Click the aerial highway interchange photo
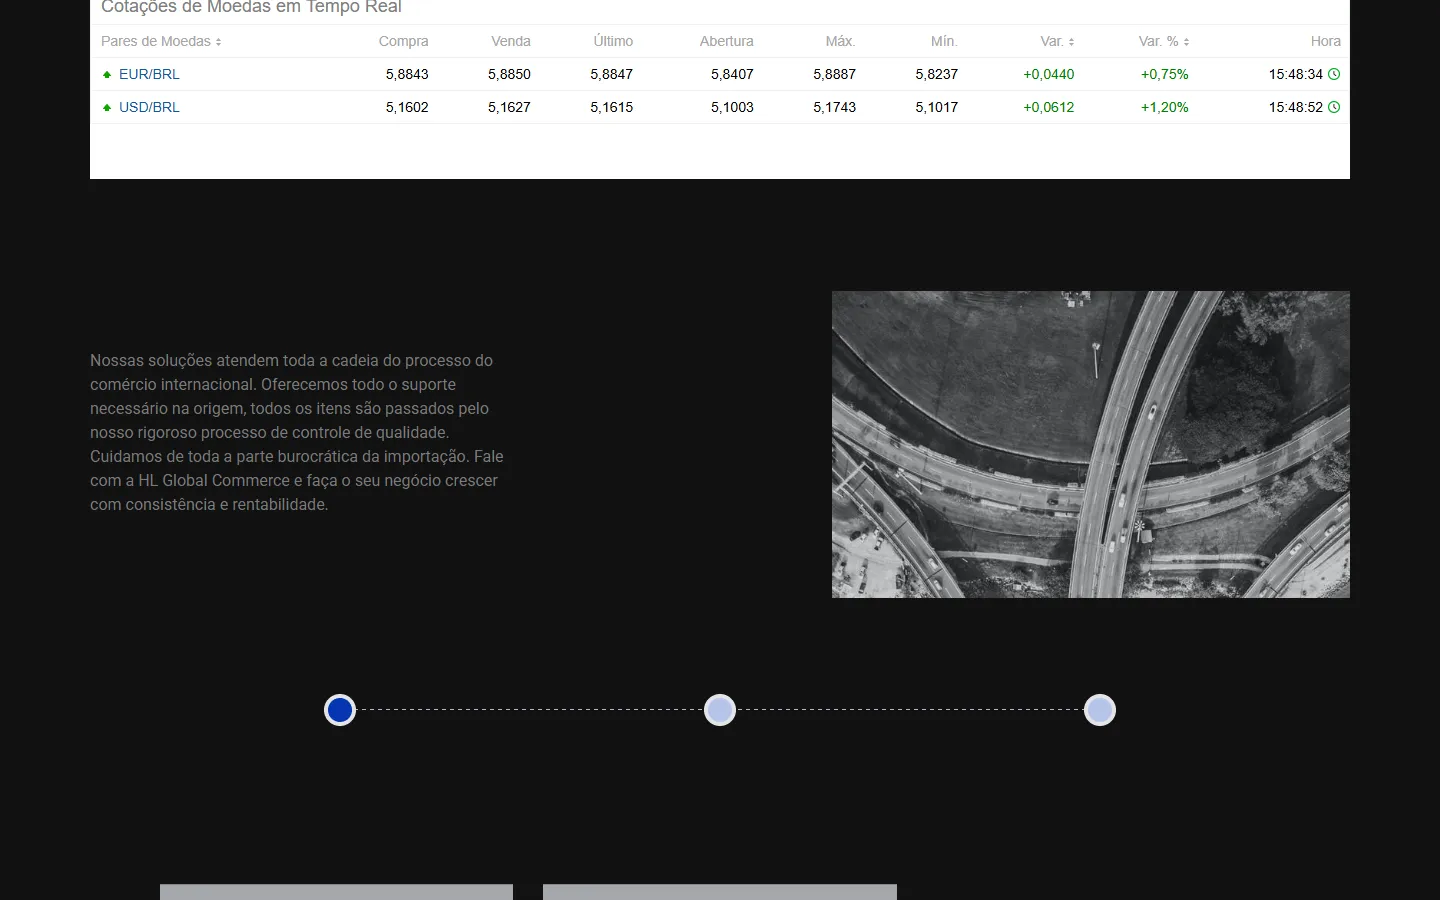The height and width of the screenshot is (900, 1440). [1091, 444]
